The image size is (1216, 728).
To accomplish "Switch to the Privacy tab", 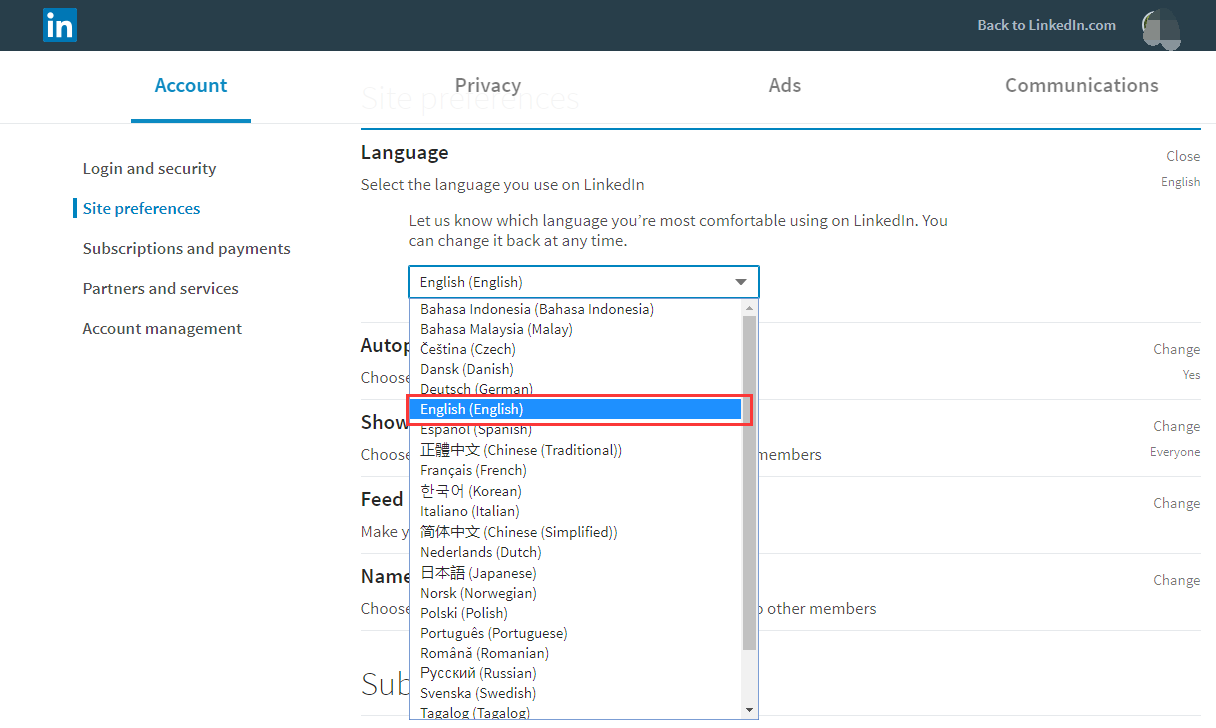I will tap(487, 86).
